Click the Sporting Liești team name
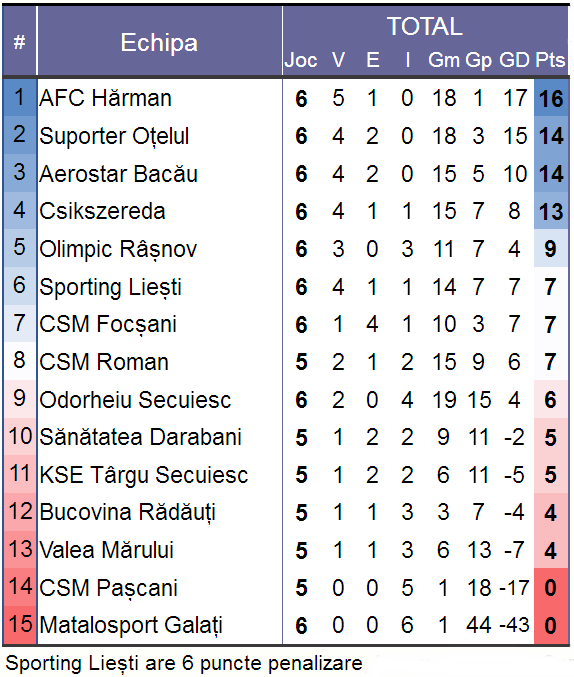Viewport: 574px width, 677px height. click(110, 287)
